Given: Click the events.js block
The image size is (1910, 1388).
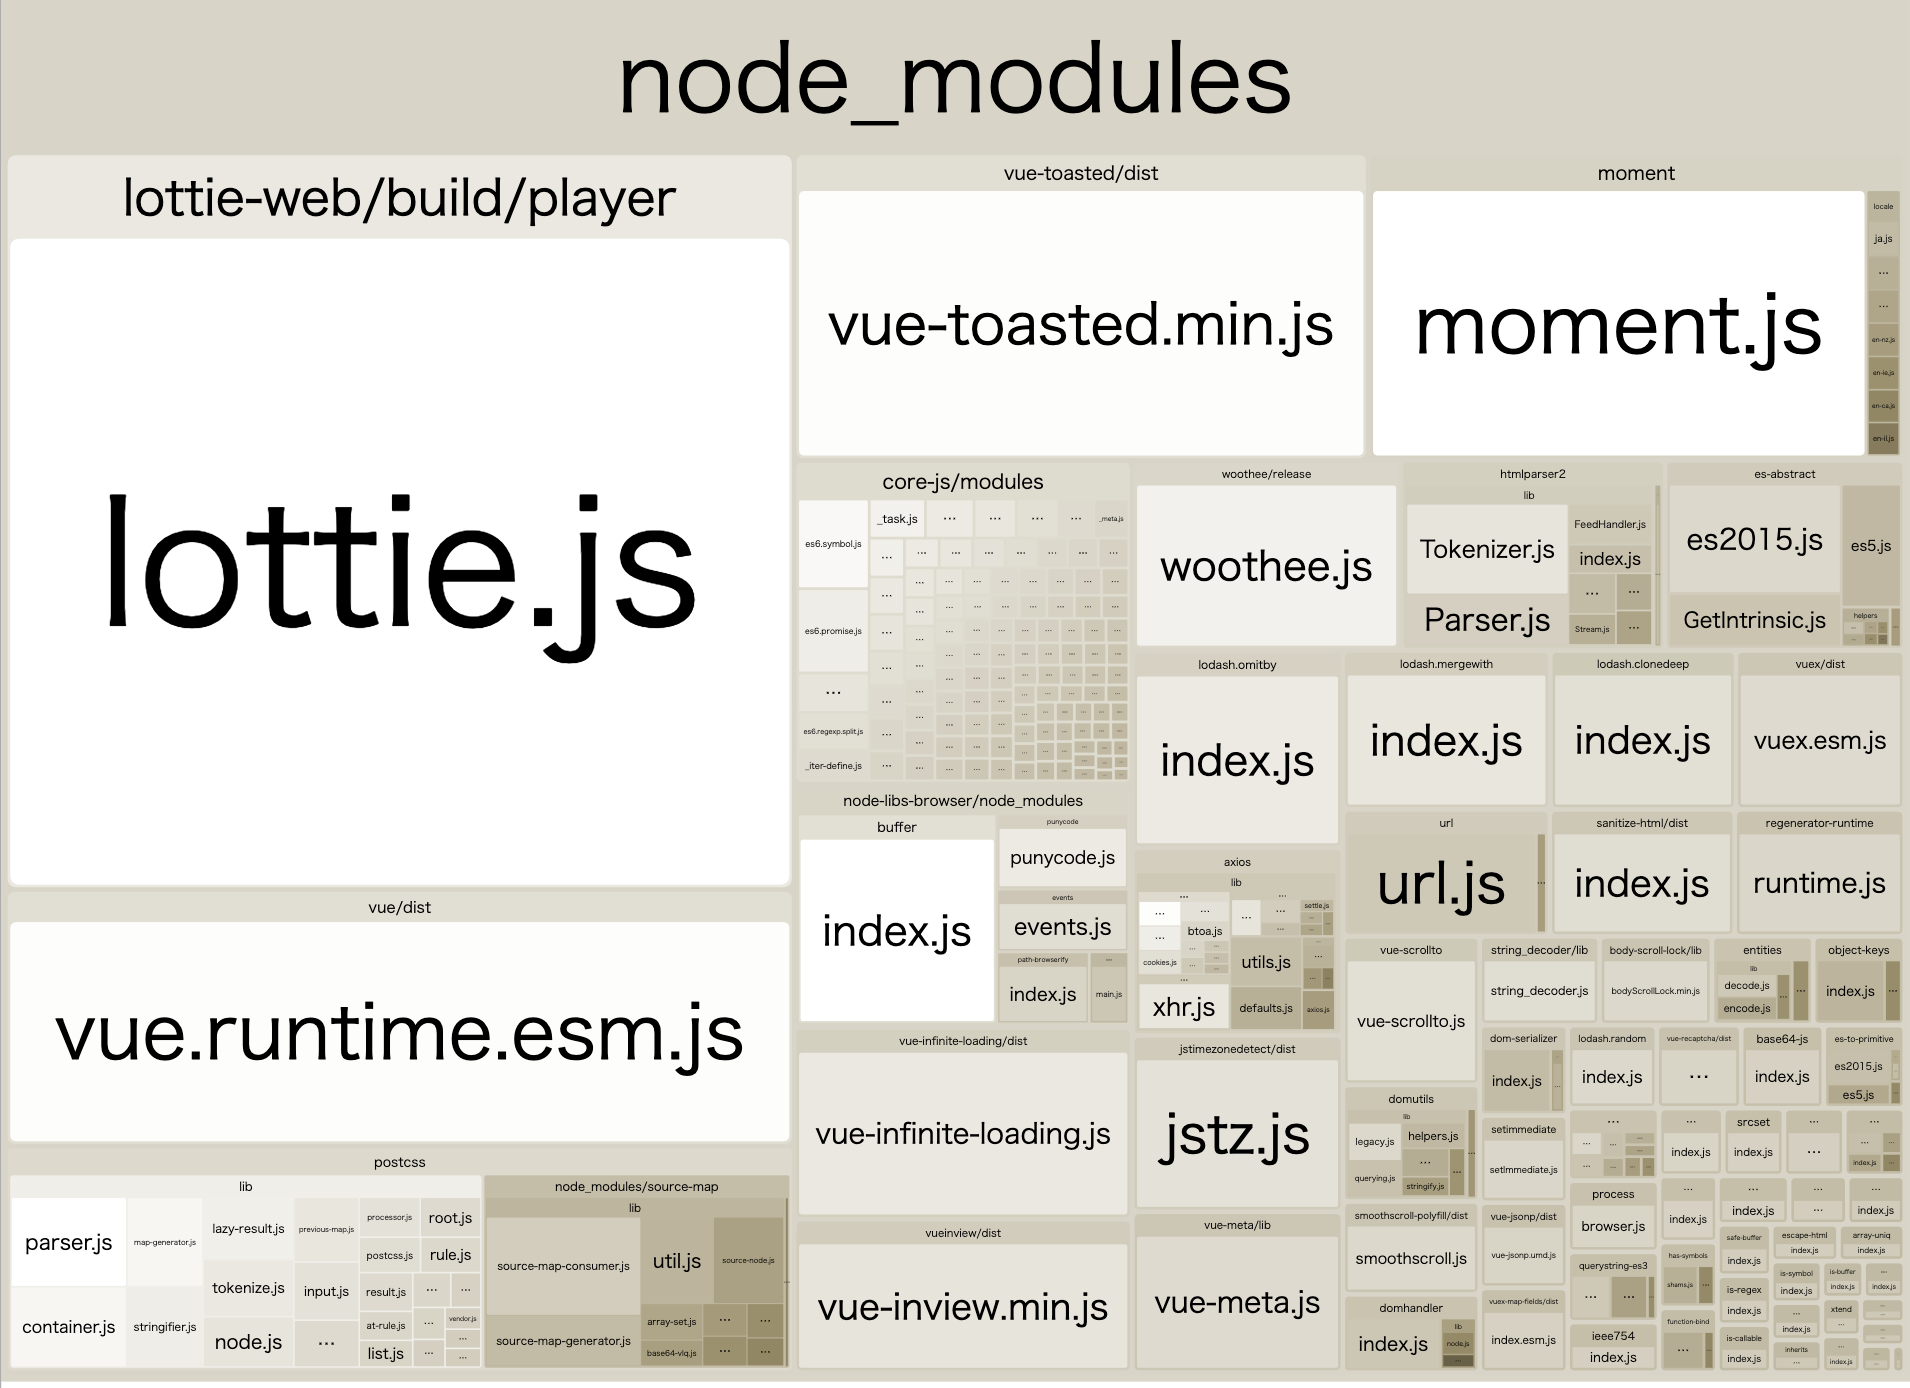Looking at the screenshot, I should coord(1062,927).
